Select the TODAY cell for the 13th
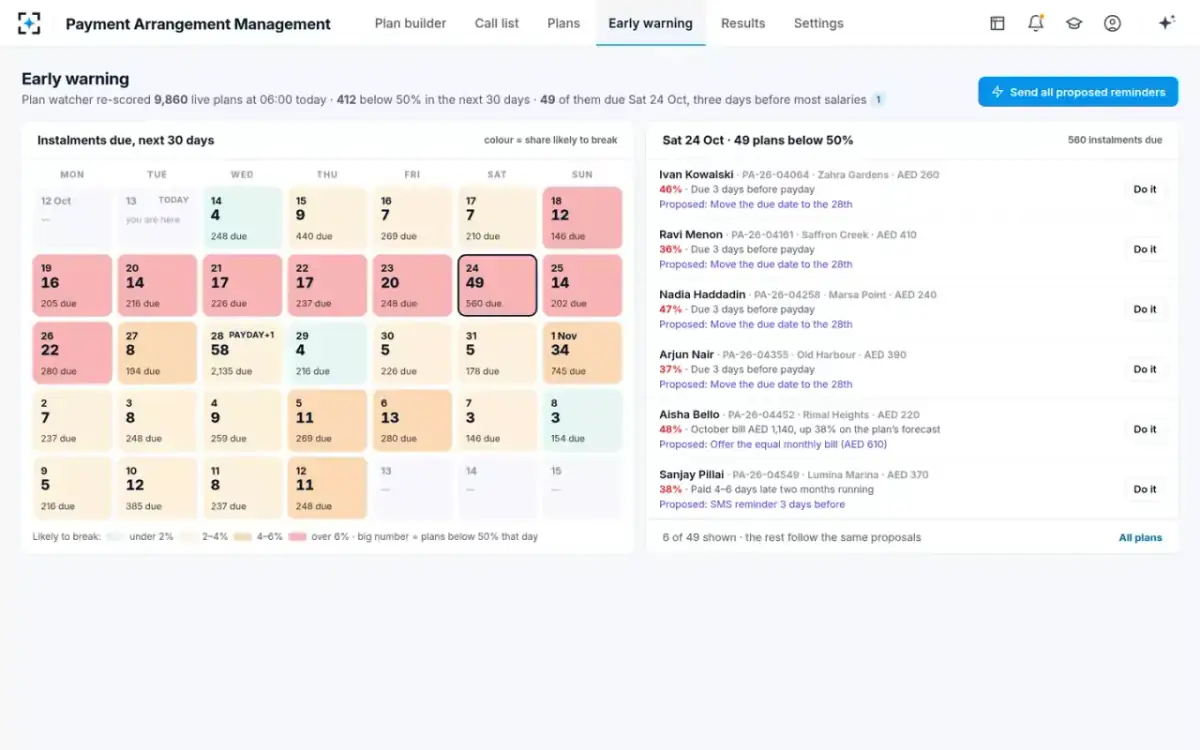The image size is (1200, 750). coord(157,218)
